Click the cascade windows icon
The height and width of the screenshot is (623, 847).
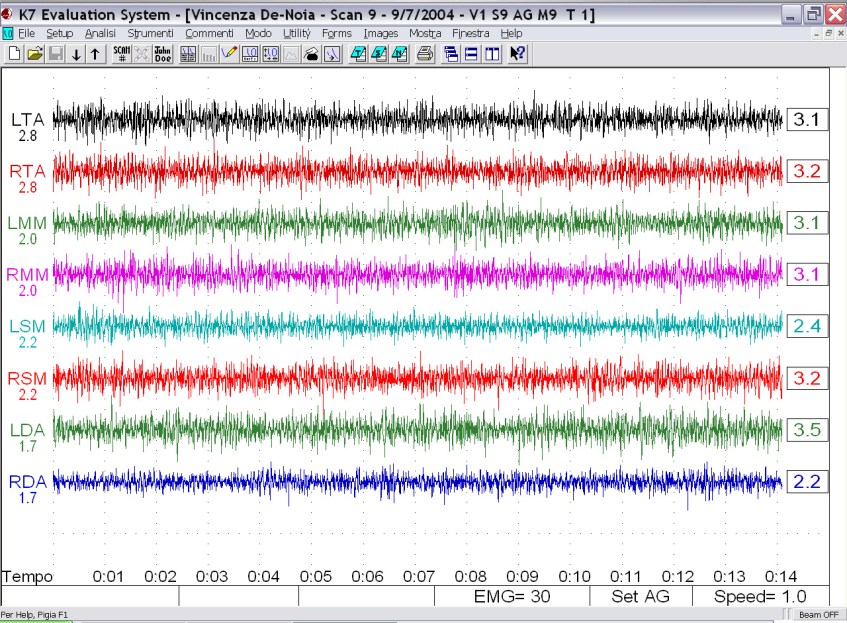(x=452, y=54)
